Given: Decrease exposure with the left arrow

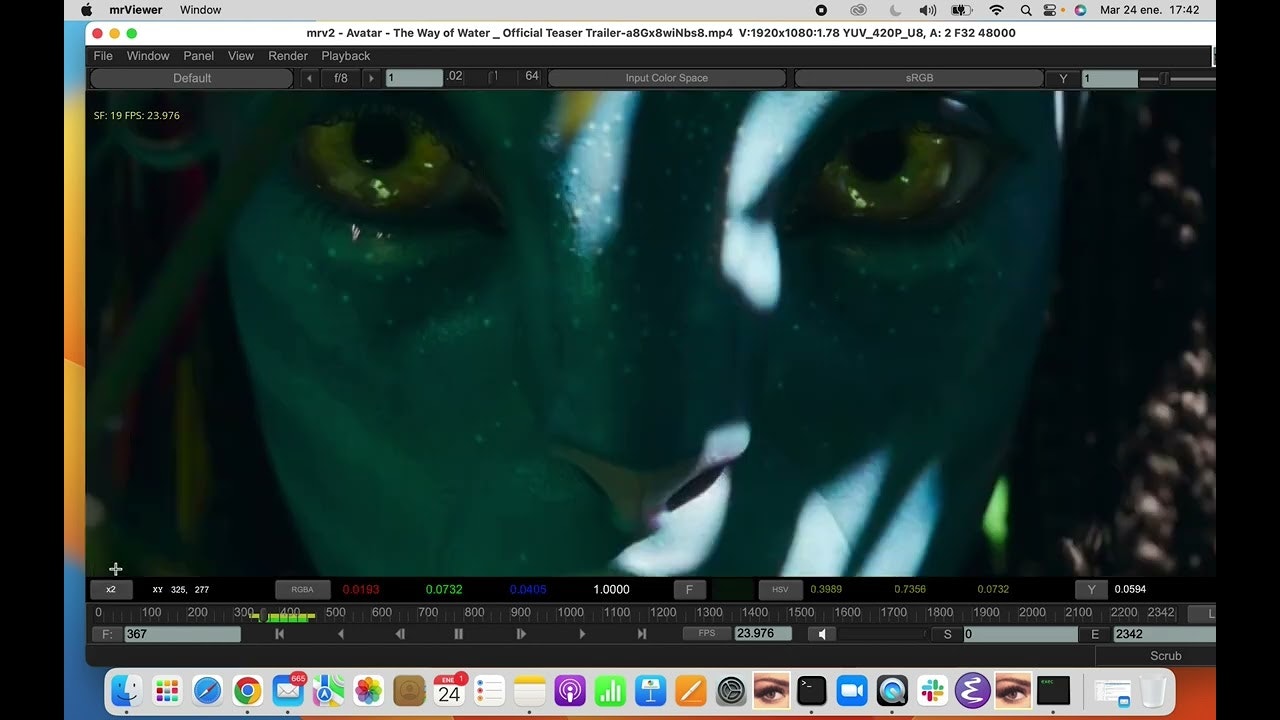Looking at the screenshot, I should (309, 78).
